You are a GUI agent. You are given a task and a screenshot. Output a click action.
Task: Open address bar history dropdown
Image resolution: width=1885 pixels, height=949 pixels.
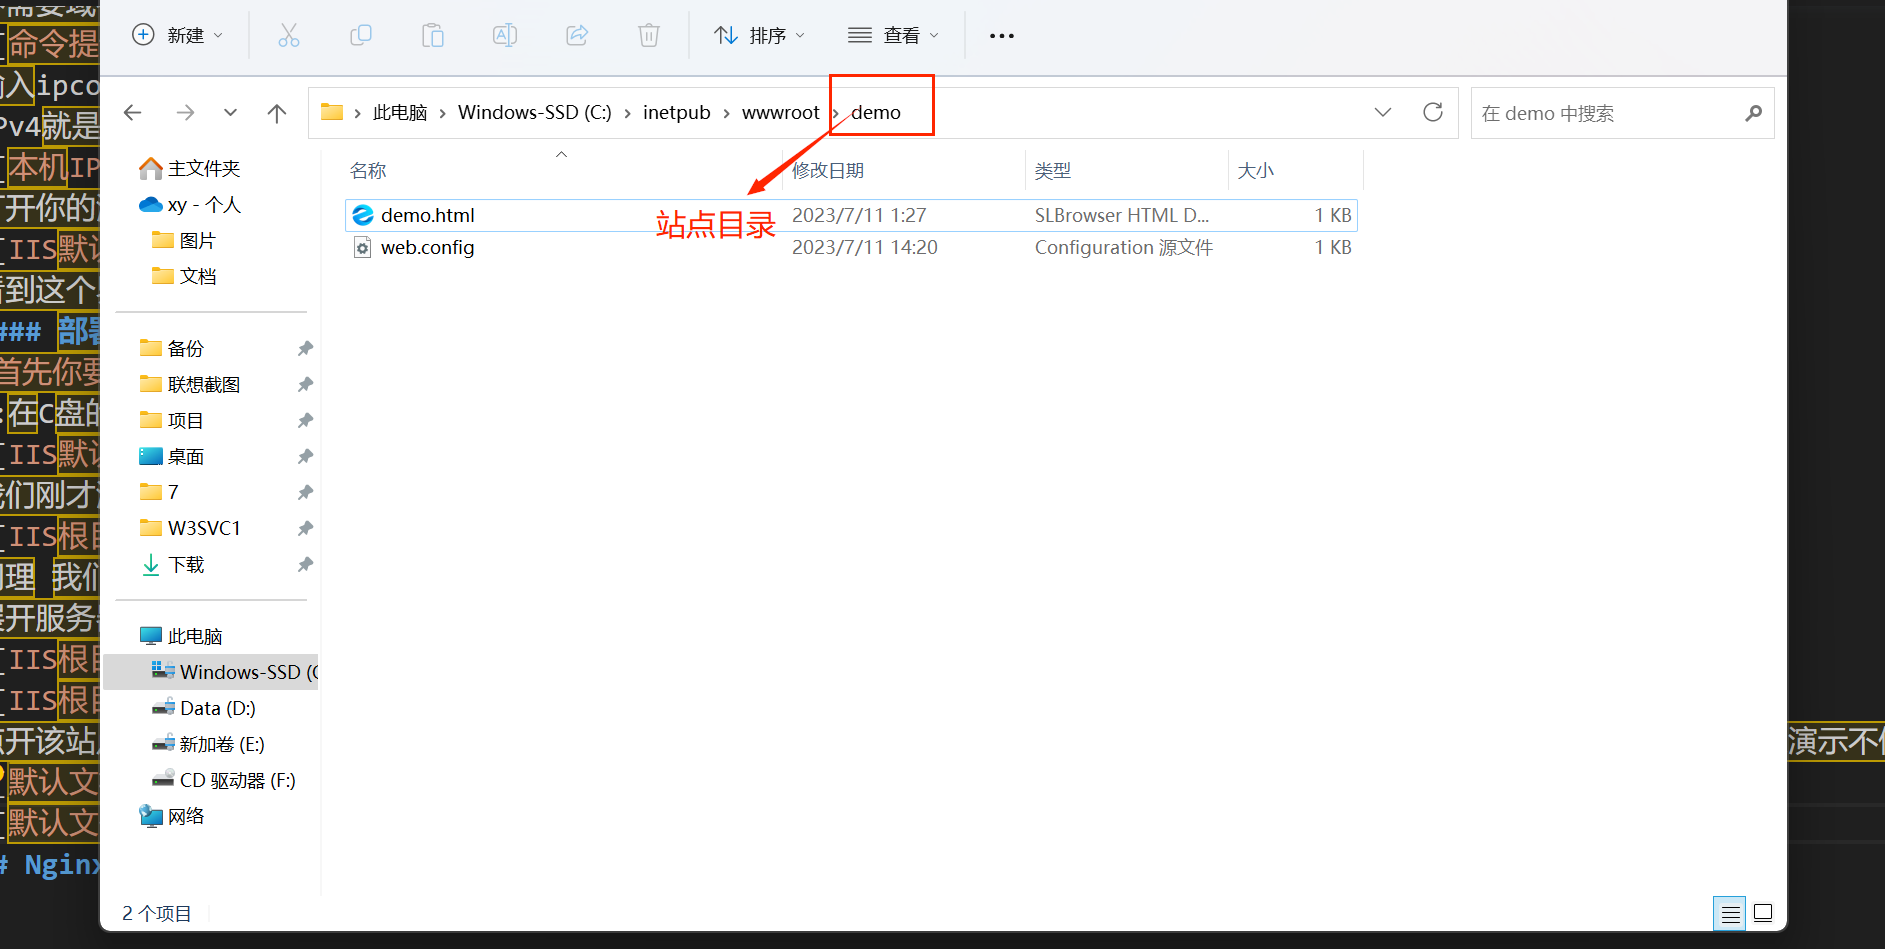pyautogui.click(x=1382, y=112)
